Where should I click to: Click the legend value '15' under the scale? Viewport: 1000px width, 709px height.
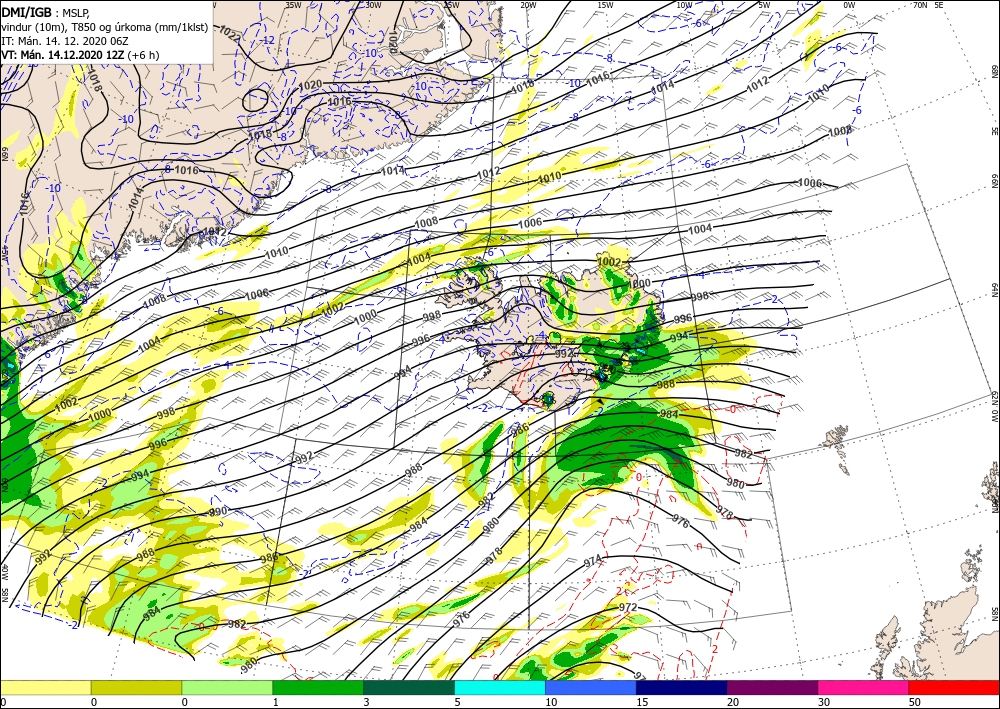[642, 702]
